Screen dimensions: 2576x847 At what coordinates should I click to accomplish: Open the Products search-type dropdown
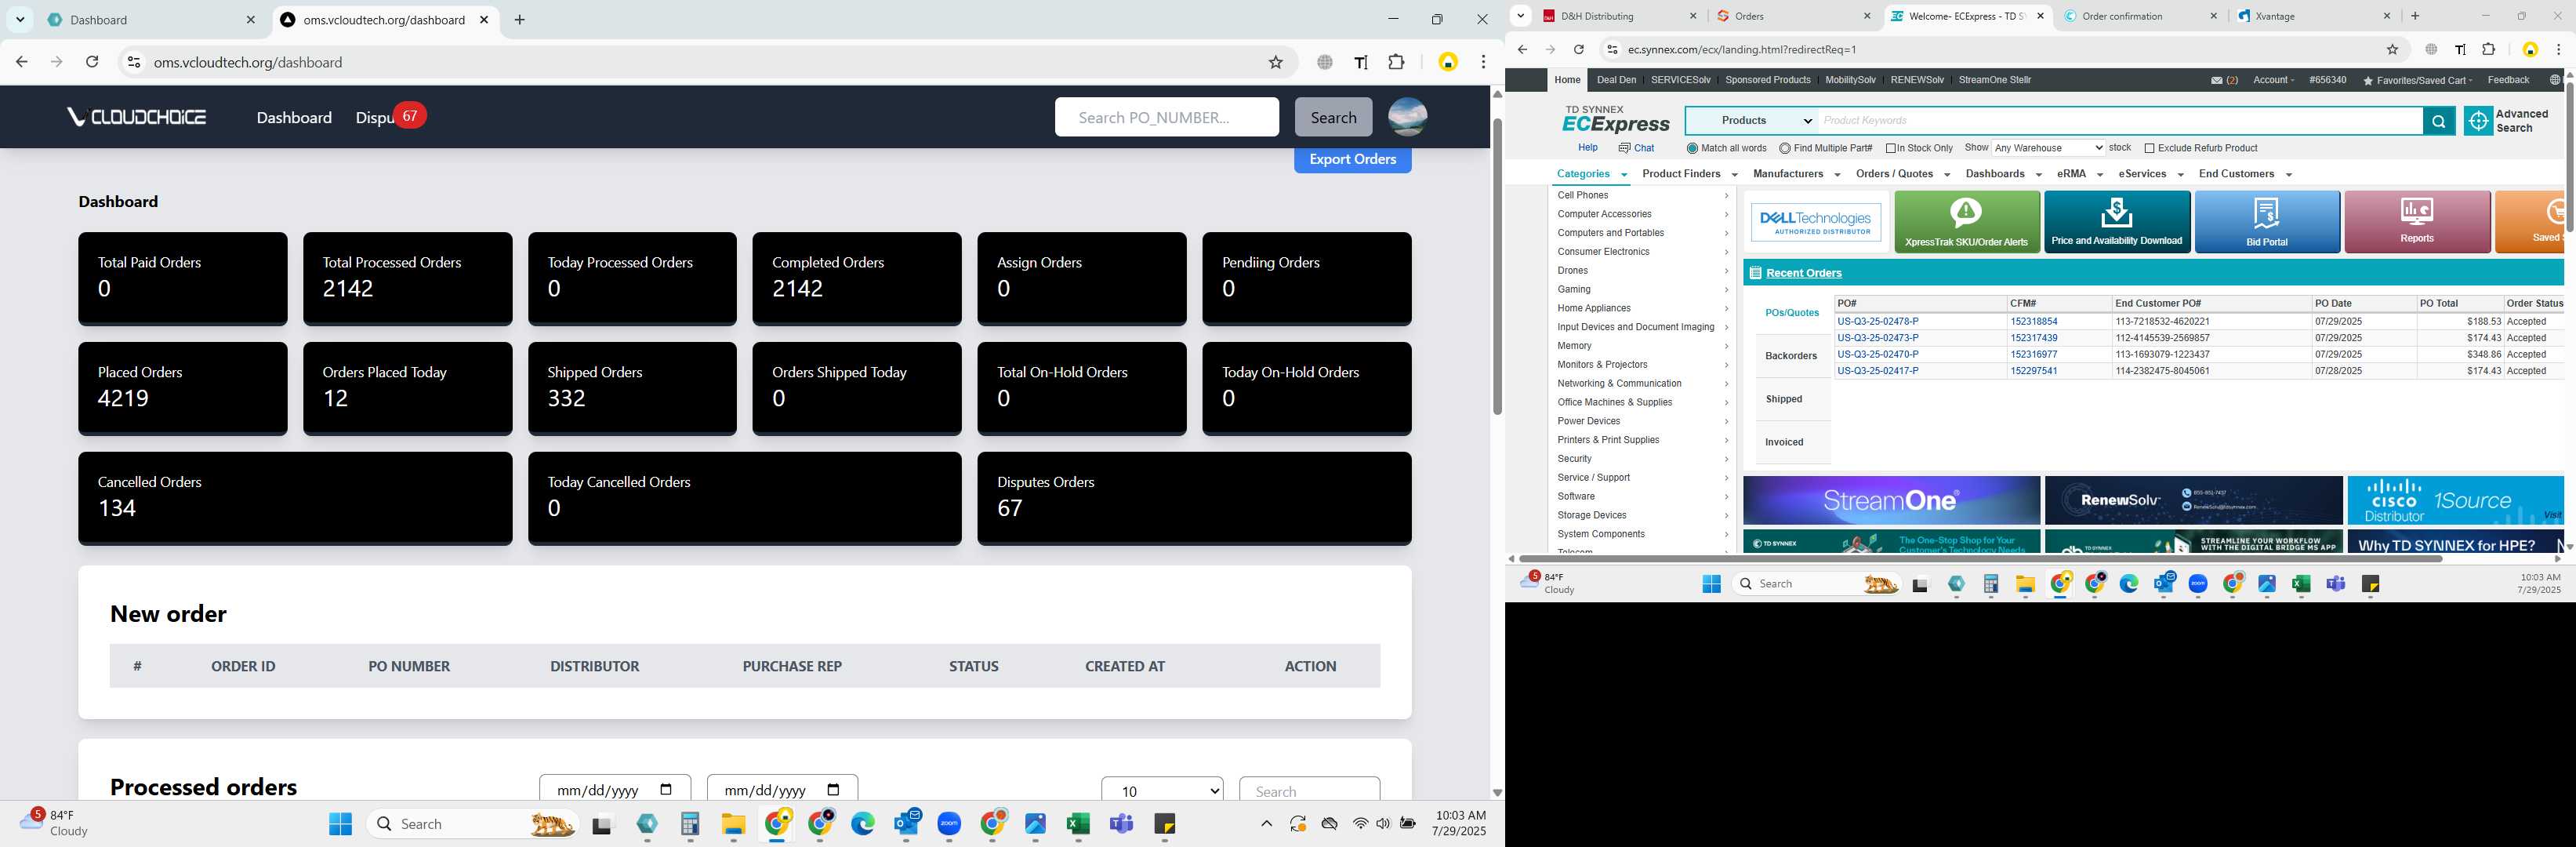tap(1752, 121)
